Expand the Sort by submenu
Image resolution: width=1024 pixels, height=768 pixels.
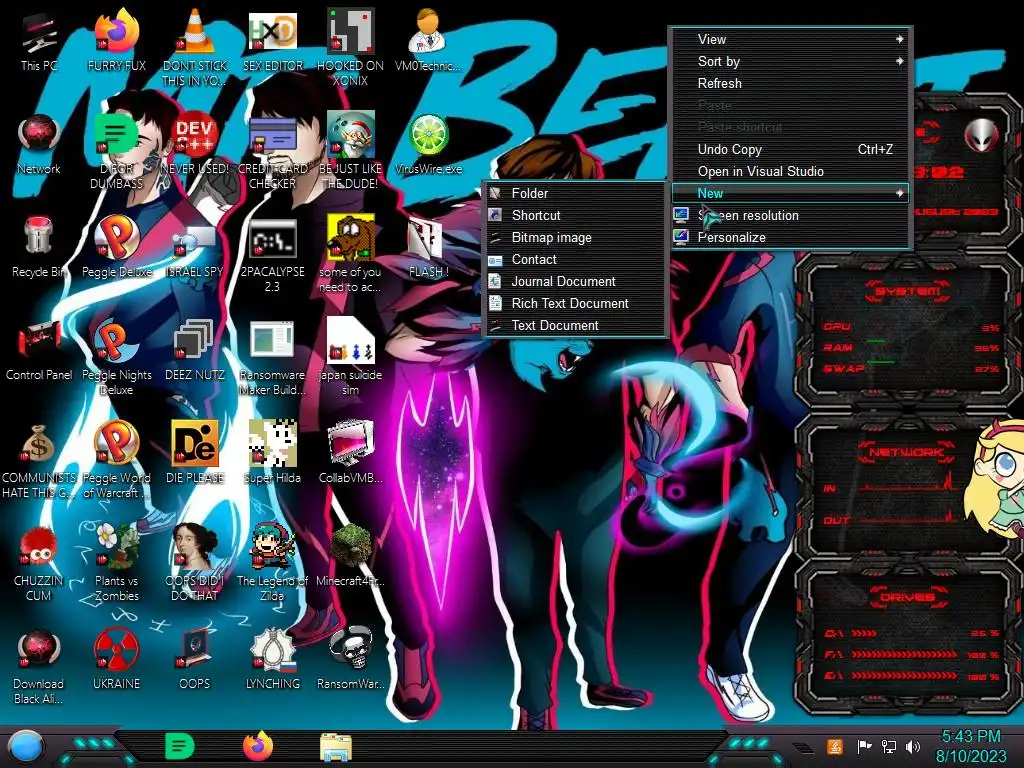(790, 61)
